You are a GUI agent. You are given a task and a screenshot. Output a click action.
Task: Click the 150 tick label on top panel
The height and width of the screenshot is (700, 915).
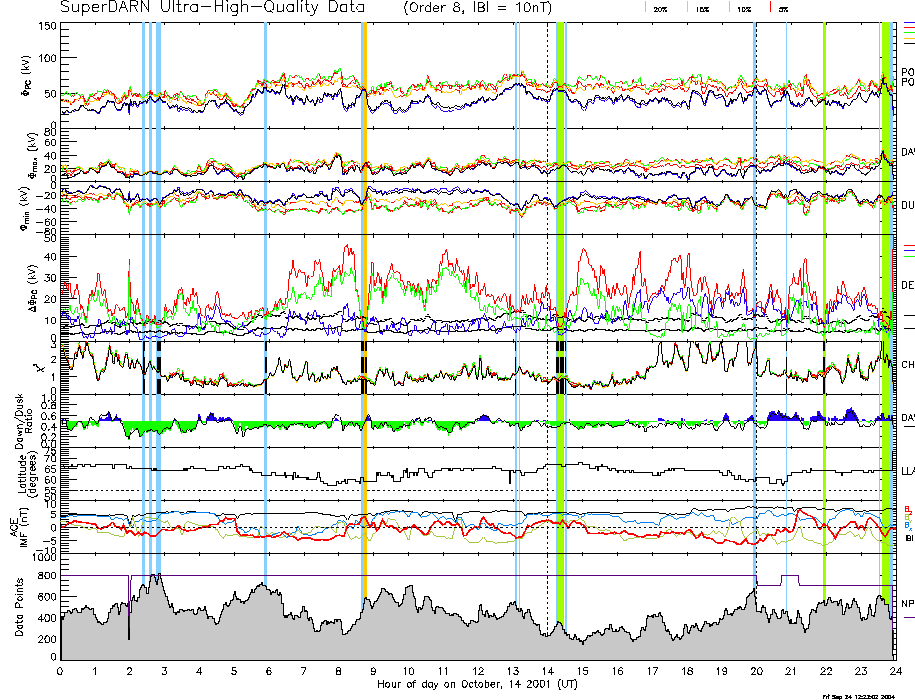46,25
